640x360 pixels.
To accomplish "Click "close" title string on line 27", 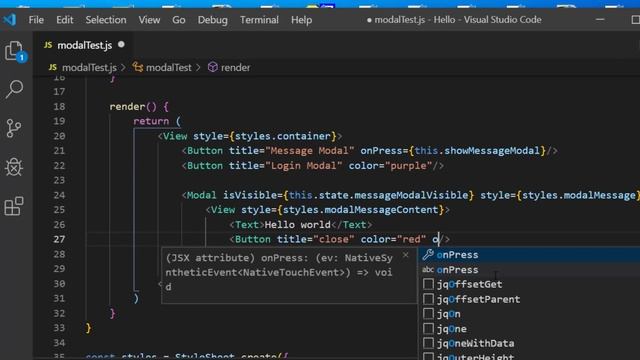I will click(x=334, y=239).
